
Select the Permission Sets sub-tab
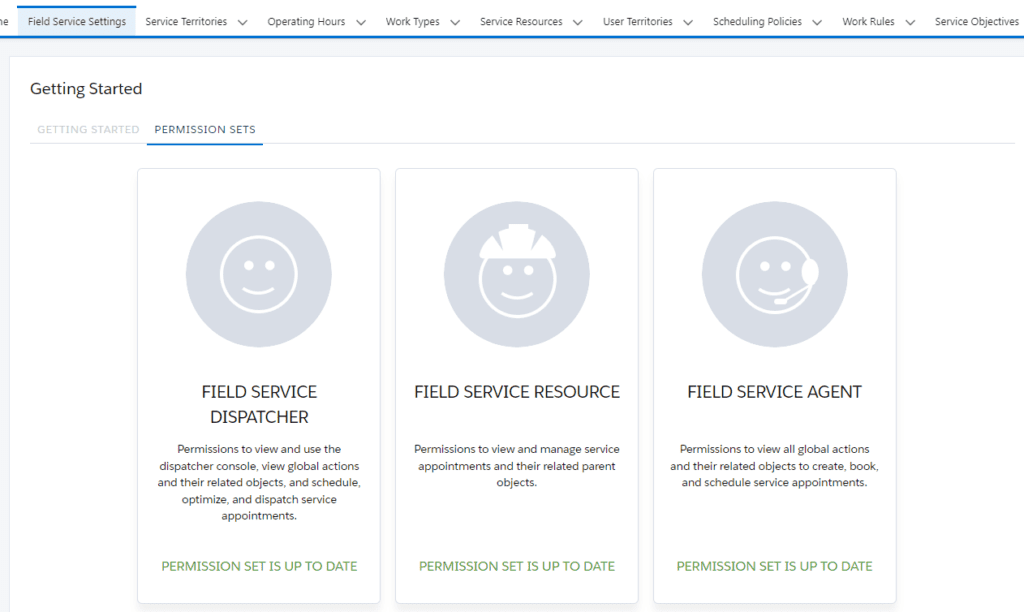204,129
